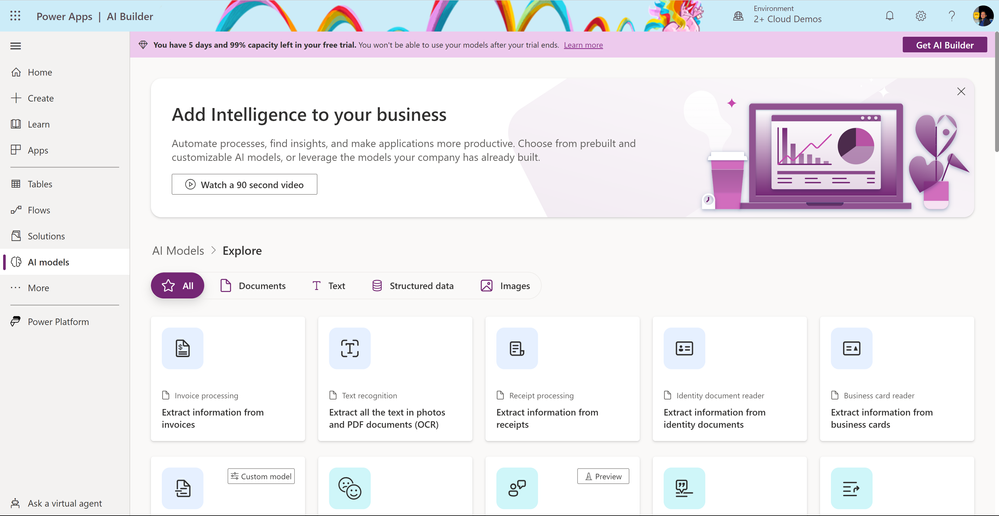Viewport: 999px width, 516px height.
Task: Click the Power Apps title link
Action: click(x=64, y=17)
